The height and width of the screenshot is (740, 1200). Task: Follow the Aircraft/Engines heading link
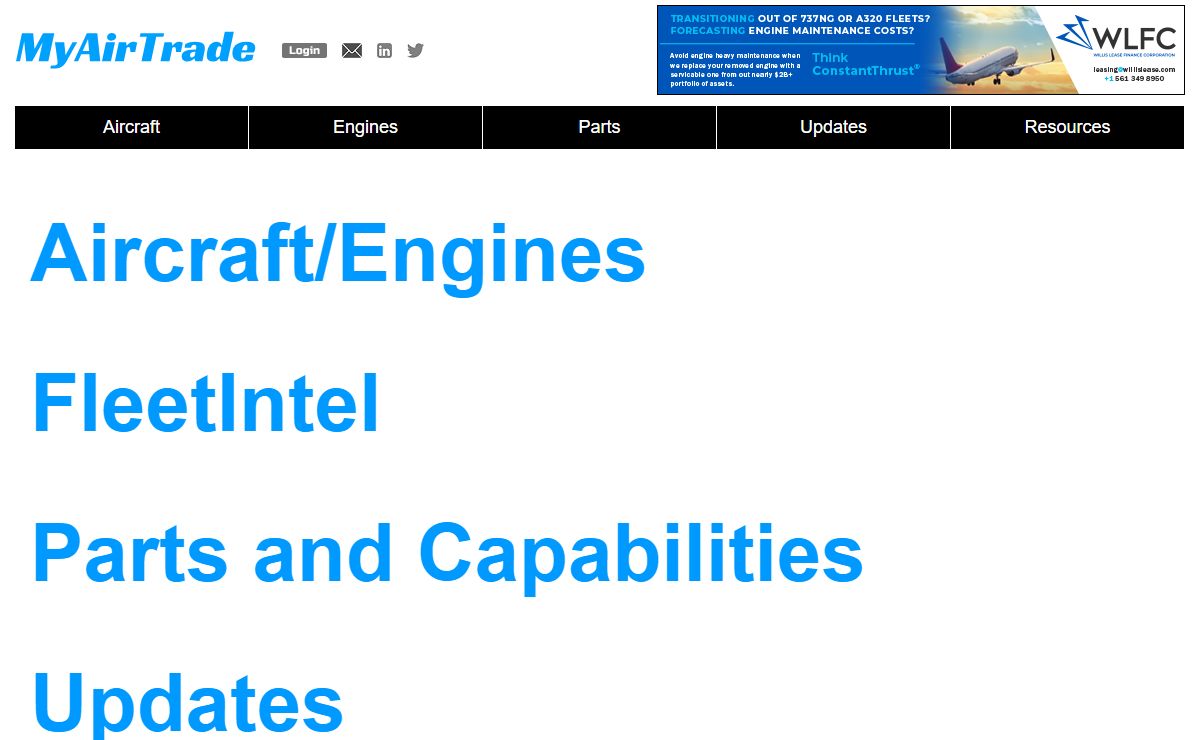click(338, 254)
